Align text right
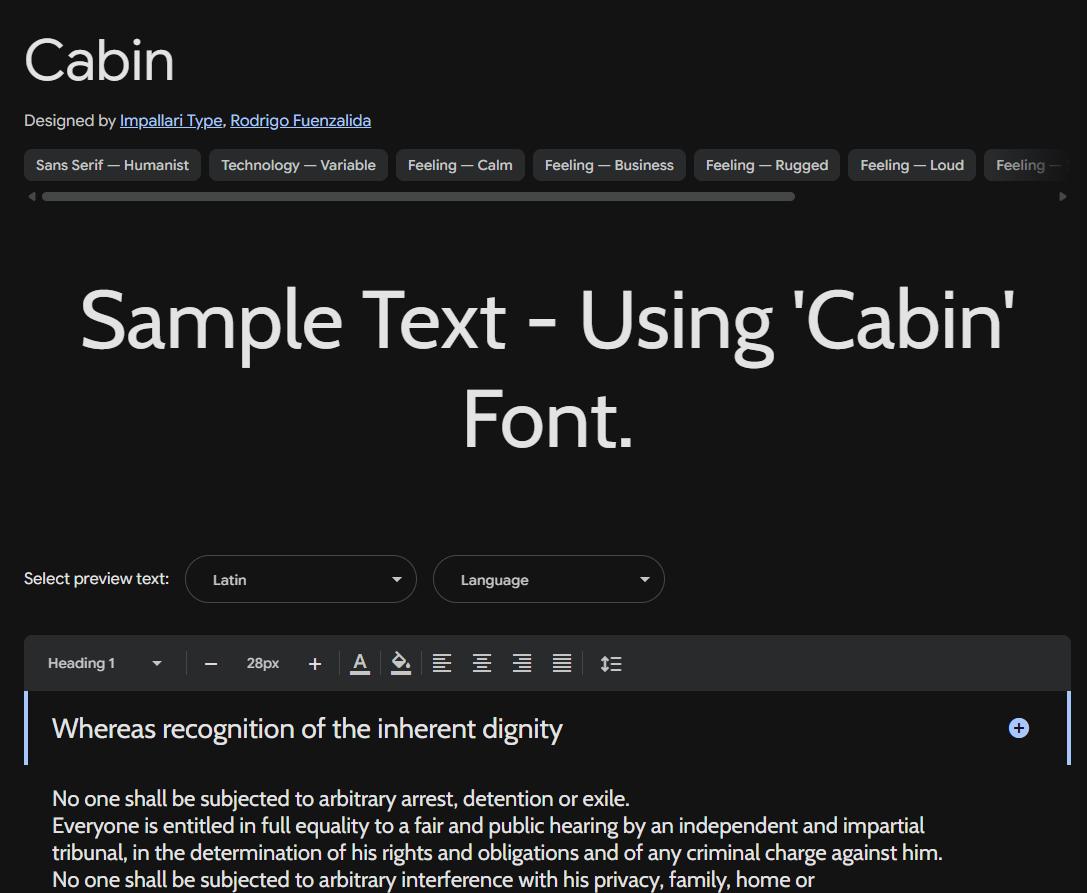The image size is (1087, 893). pos(522,664)
